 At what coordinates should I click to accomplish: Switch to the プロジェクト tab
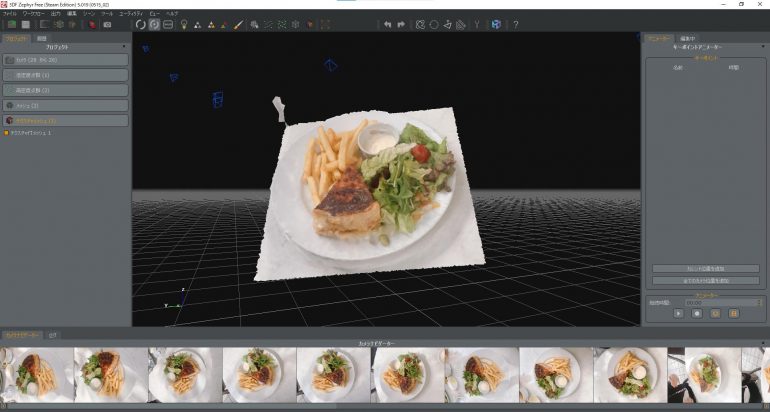17,38
